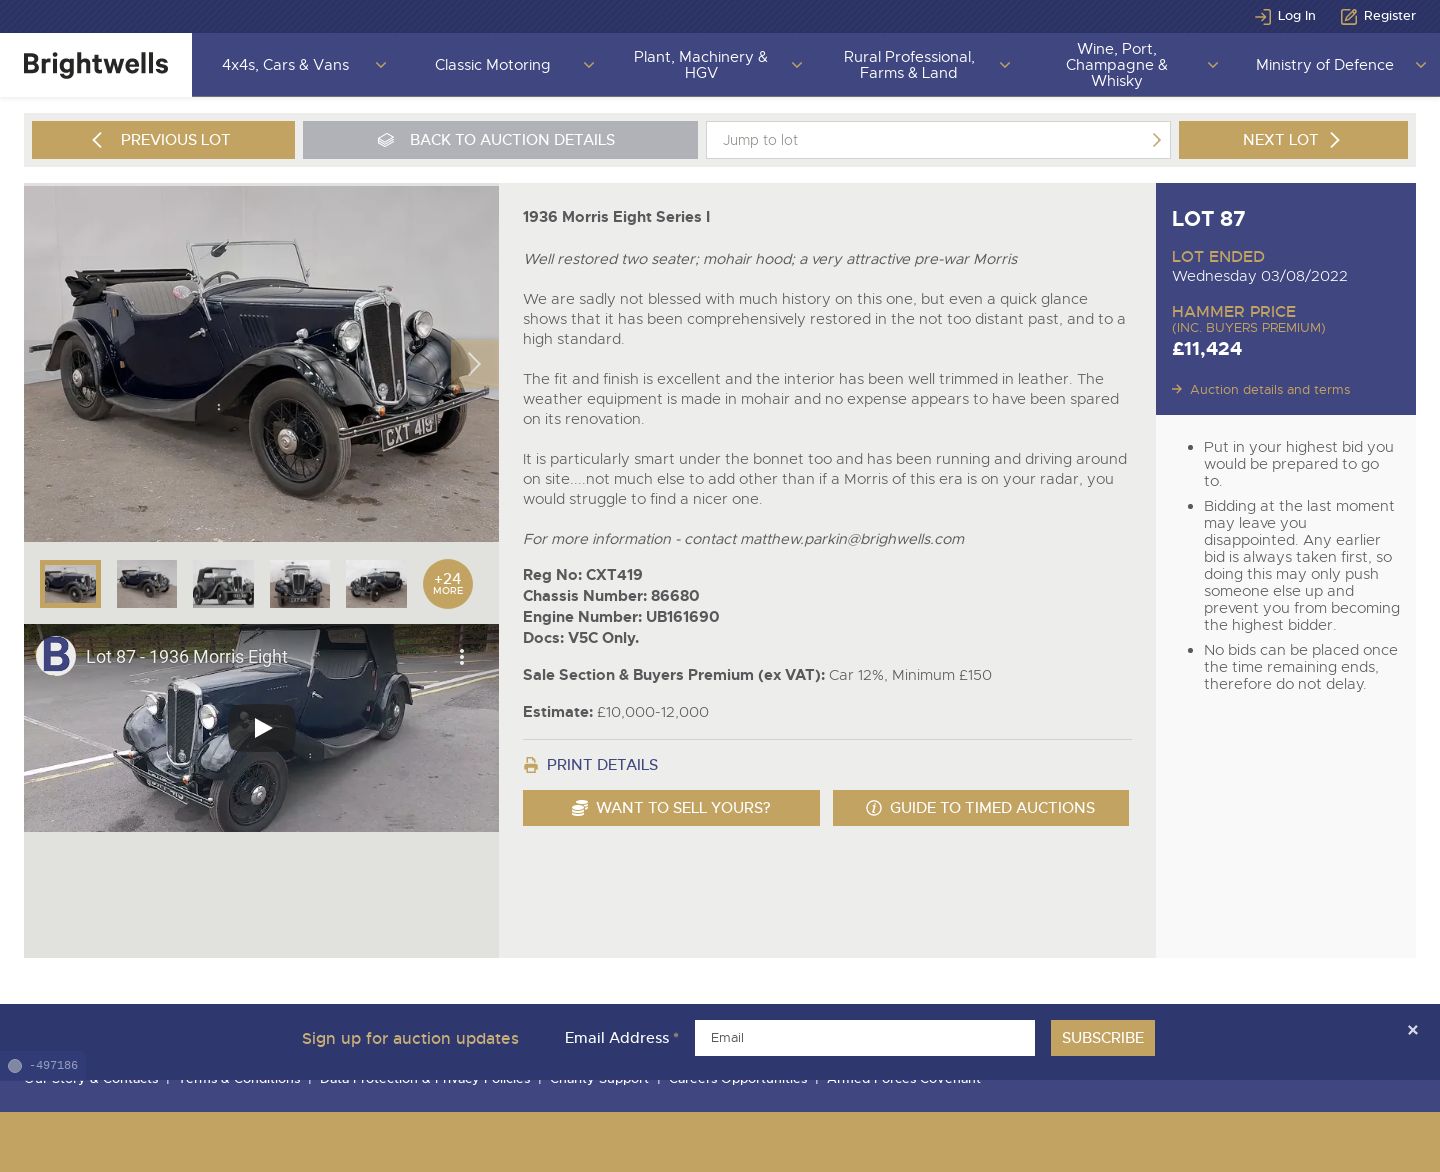Screen dimensions: 1440x1172
Task: Click the printer icon
Action: tap(531, 765)
